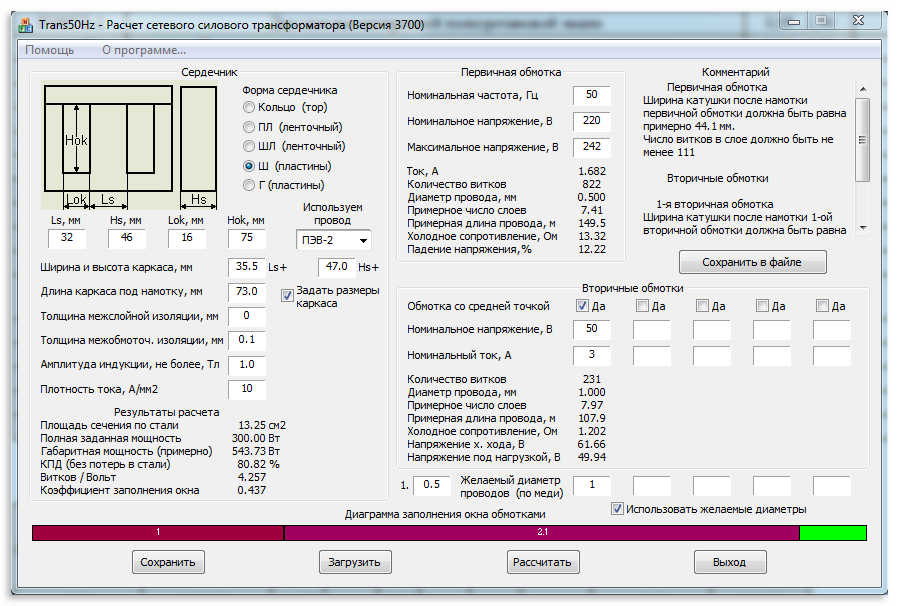
Task: Click the Сохранить button
Action: [x=168, y=562]
